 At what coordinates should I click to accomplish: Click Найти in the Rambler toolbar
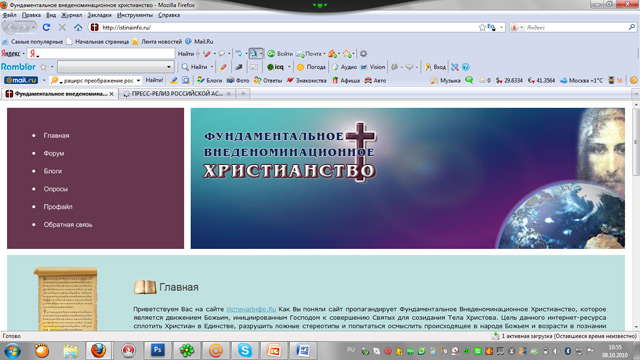coord(195,67)
